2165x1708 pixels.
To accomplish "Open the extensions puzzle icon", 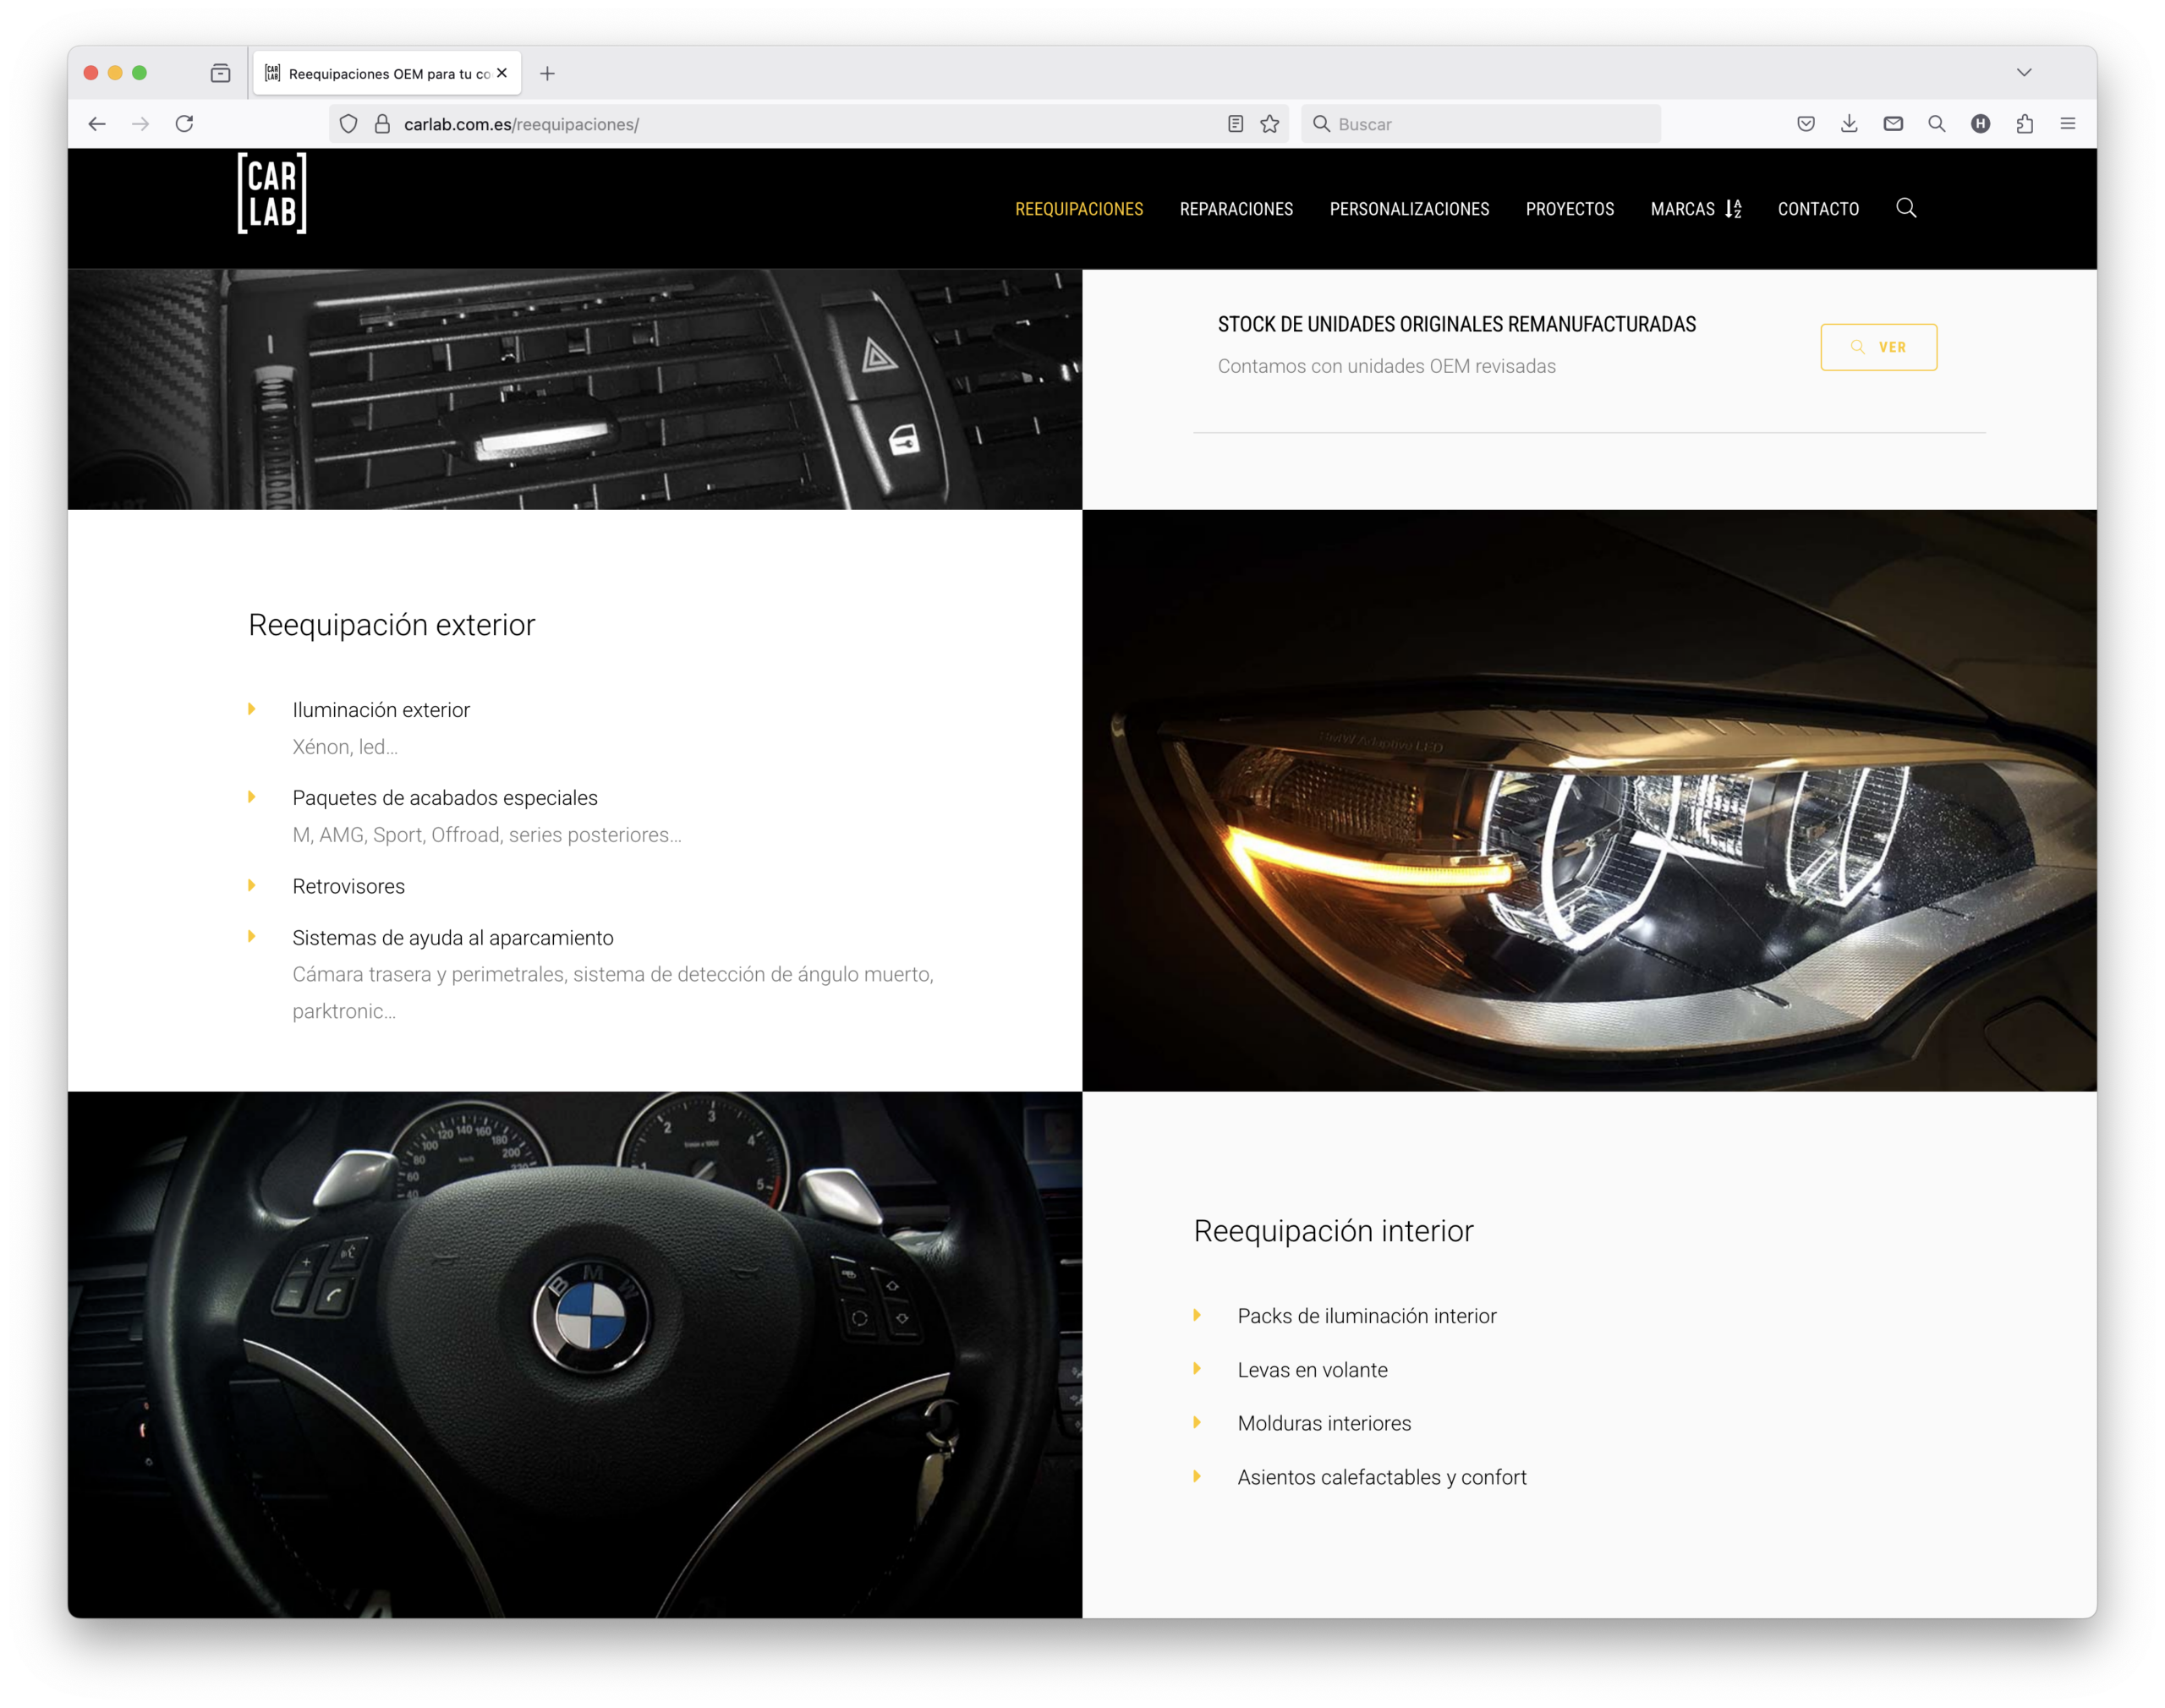I will [x=2024, y=124].
